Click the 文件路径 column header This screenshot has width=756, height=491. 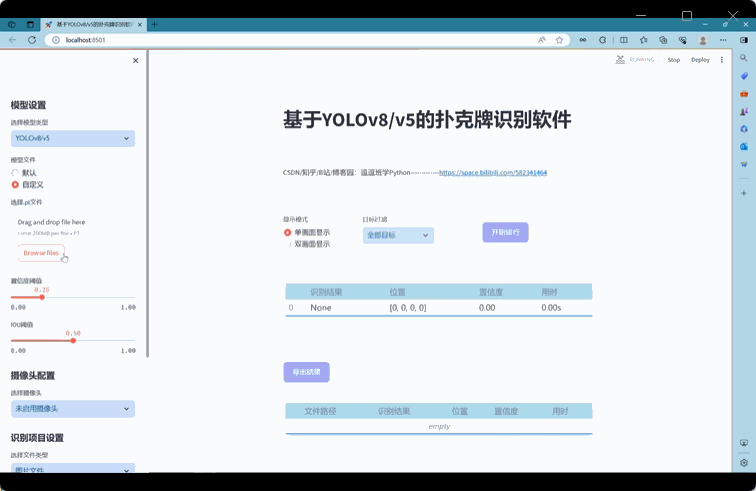click(320, 411)
